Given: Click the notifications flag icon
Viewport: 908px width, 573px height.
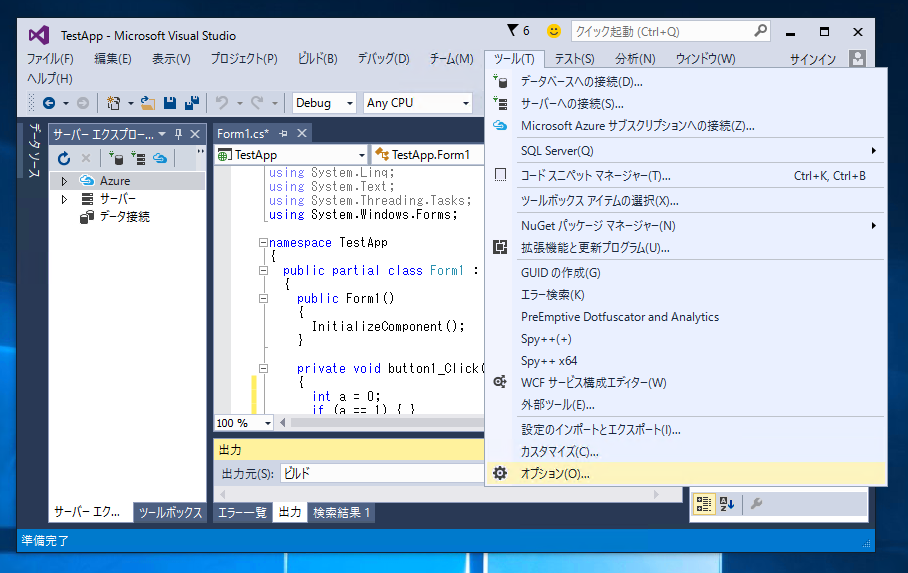Looking at the screenshot, I should [x=512, y=31].
